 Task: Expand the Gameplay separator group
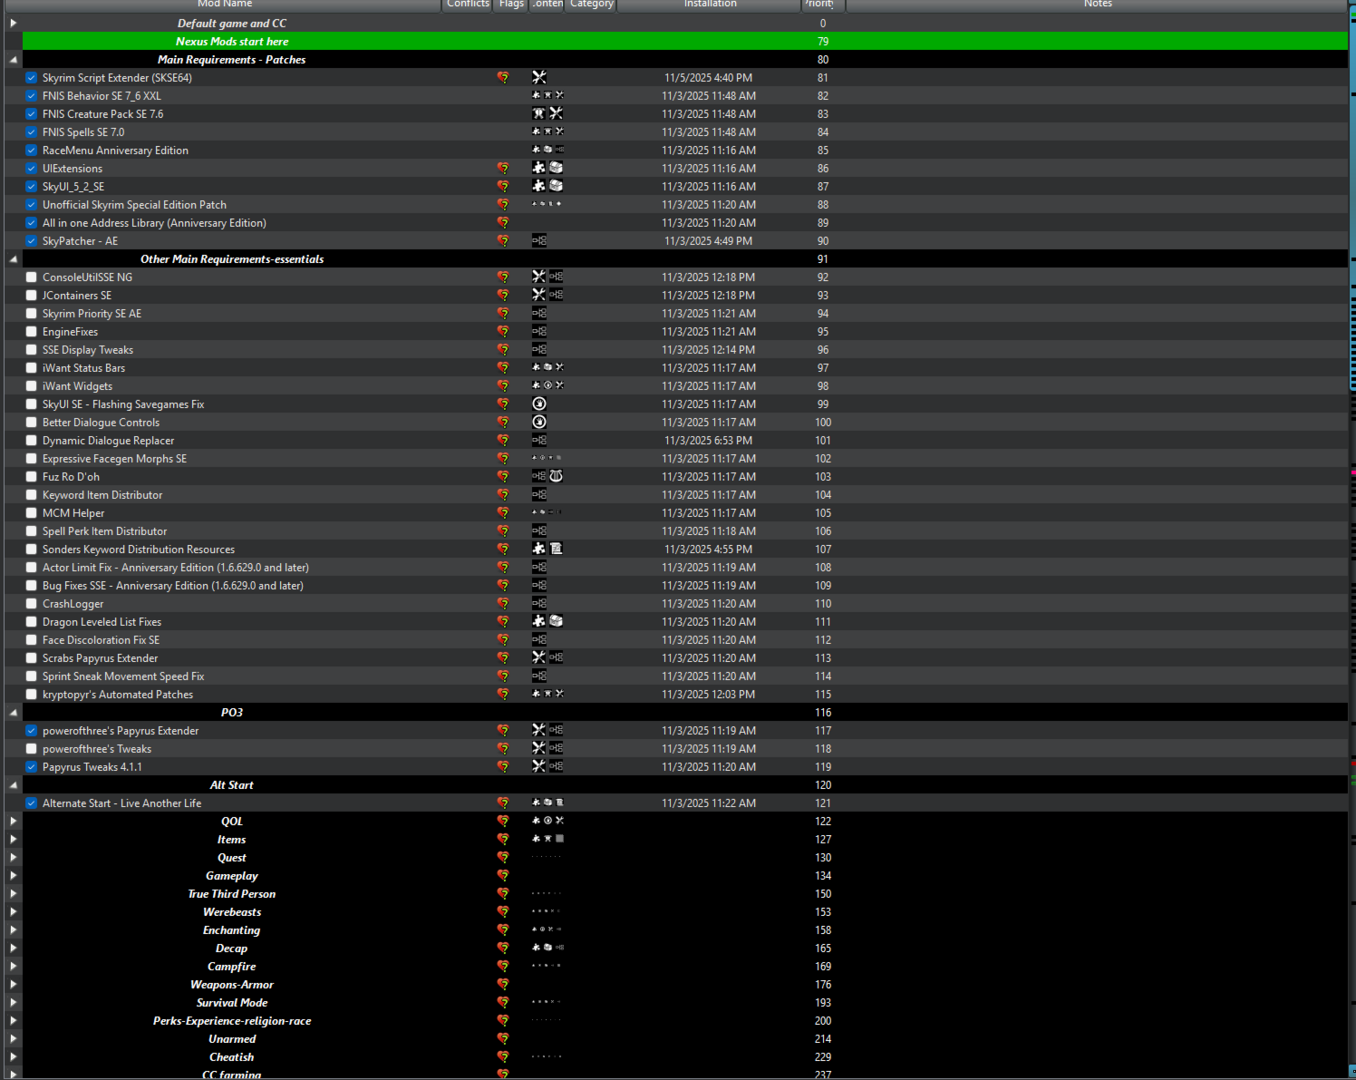click(13, 876)
